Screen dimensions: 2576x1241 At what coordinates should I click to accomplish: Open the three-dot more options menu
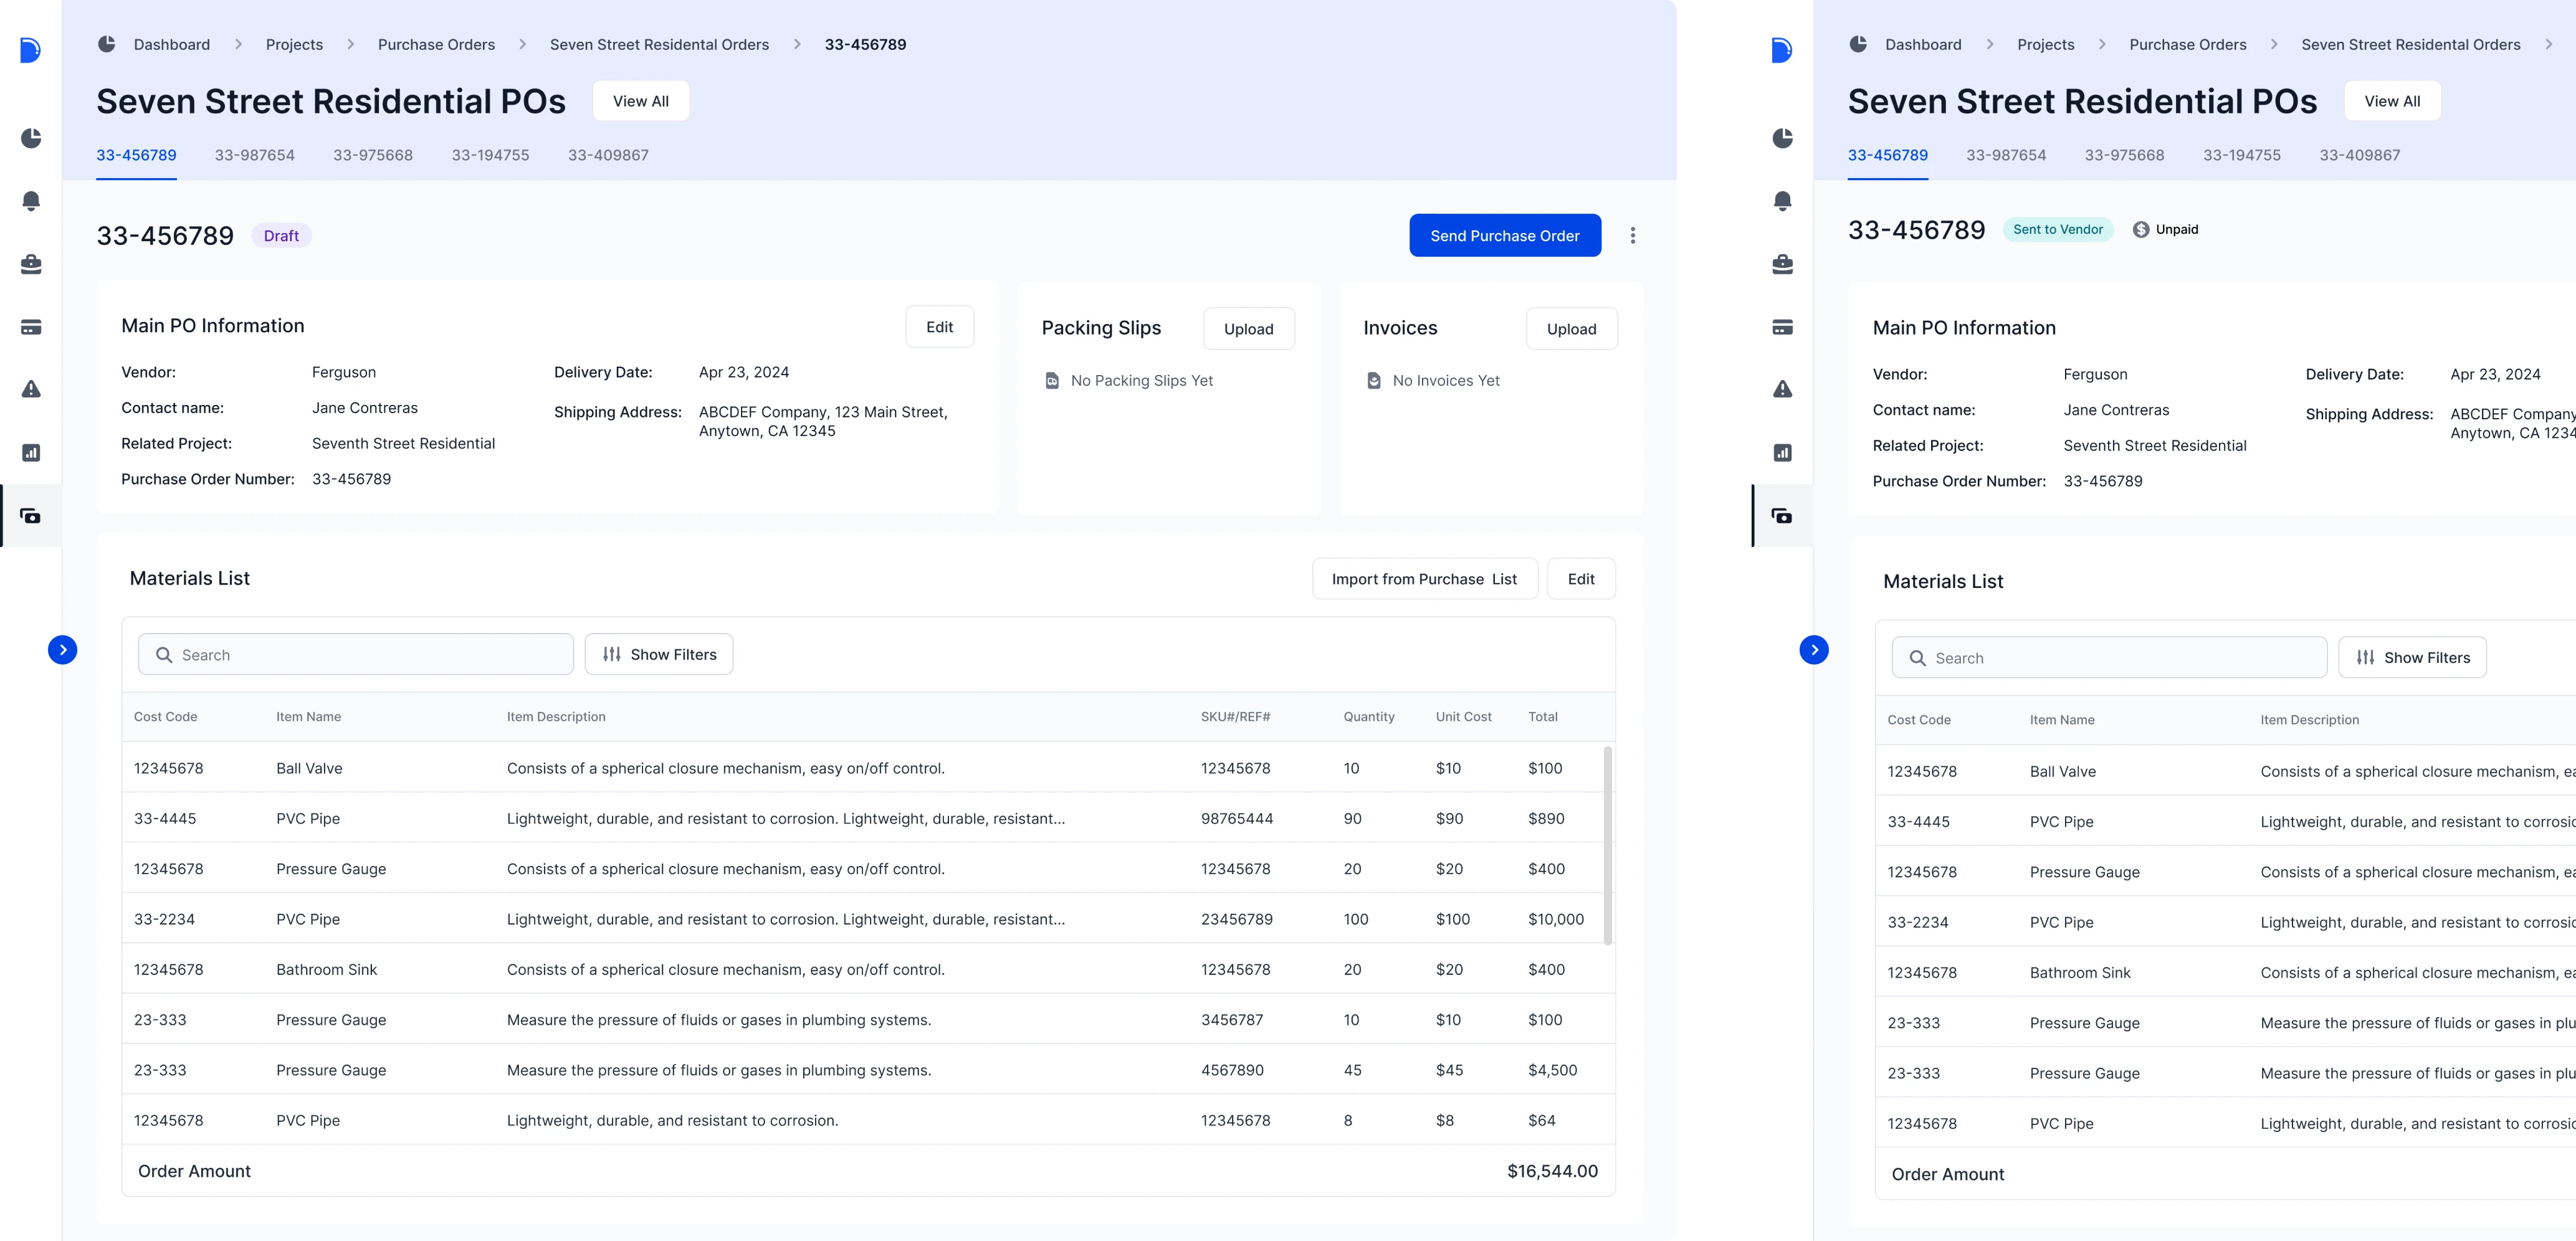coord(1633,236)
